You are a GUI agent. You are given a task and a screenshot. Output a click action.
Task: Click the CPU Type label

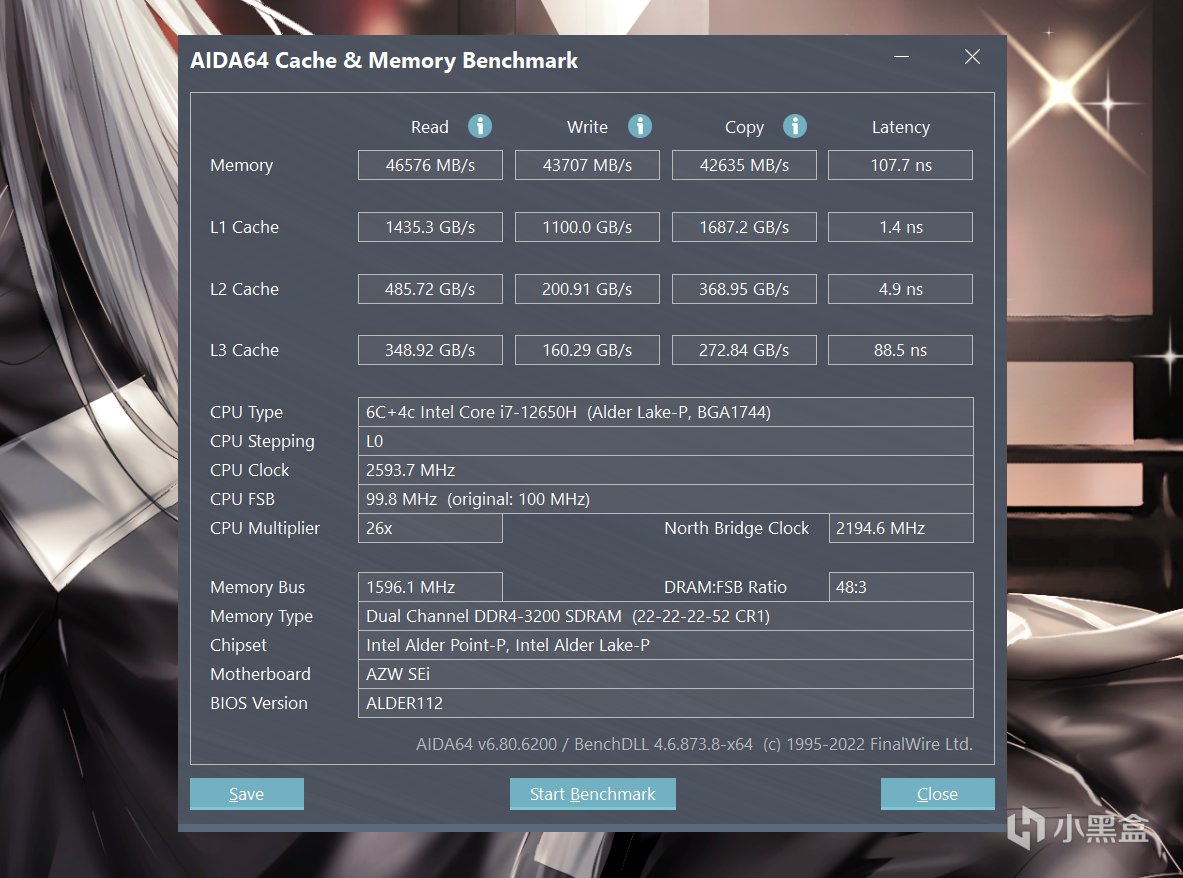point(247,413)
